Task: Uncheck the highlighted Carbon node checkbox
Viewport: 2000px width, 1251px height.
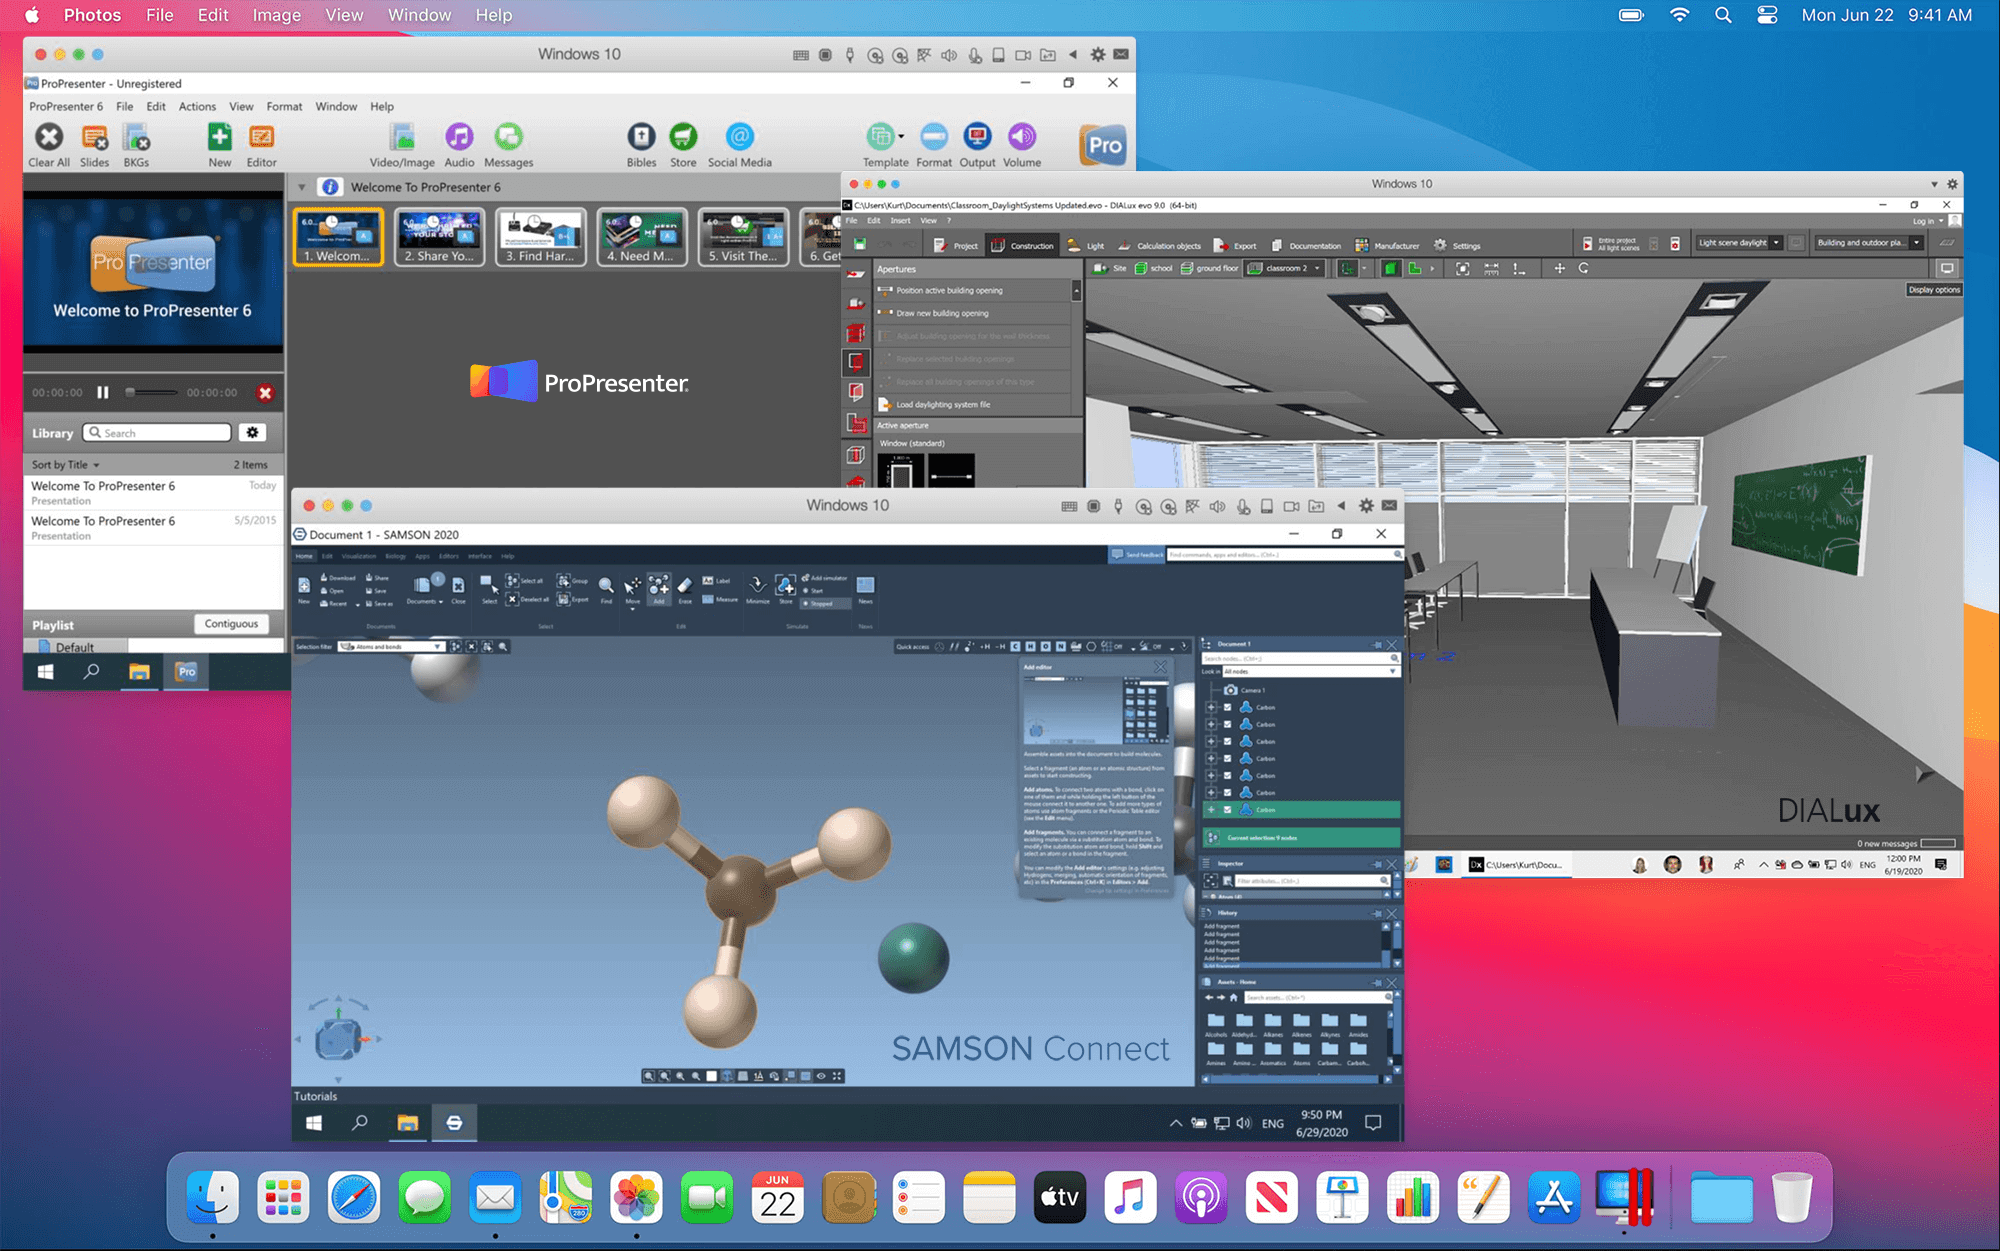Action: tap(1228, 810)
